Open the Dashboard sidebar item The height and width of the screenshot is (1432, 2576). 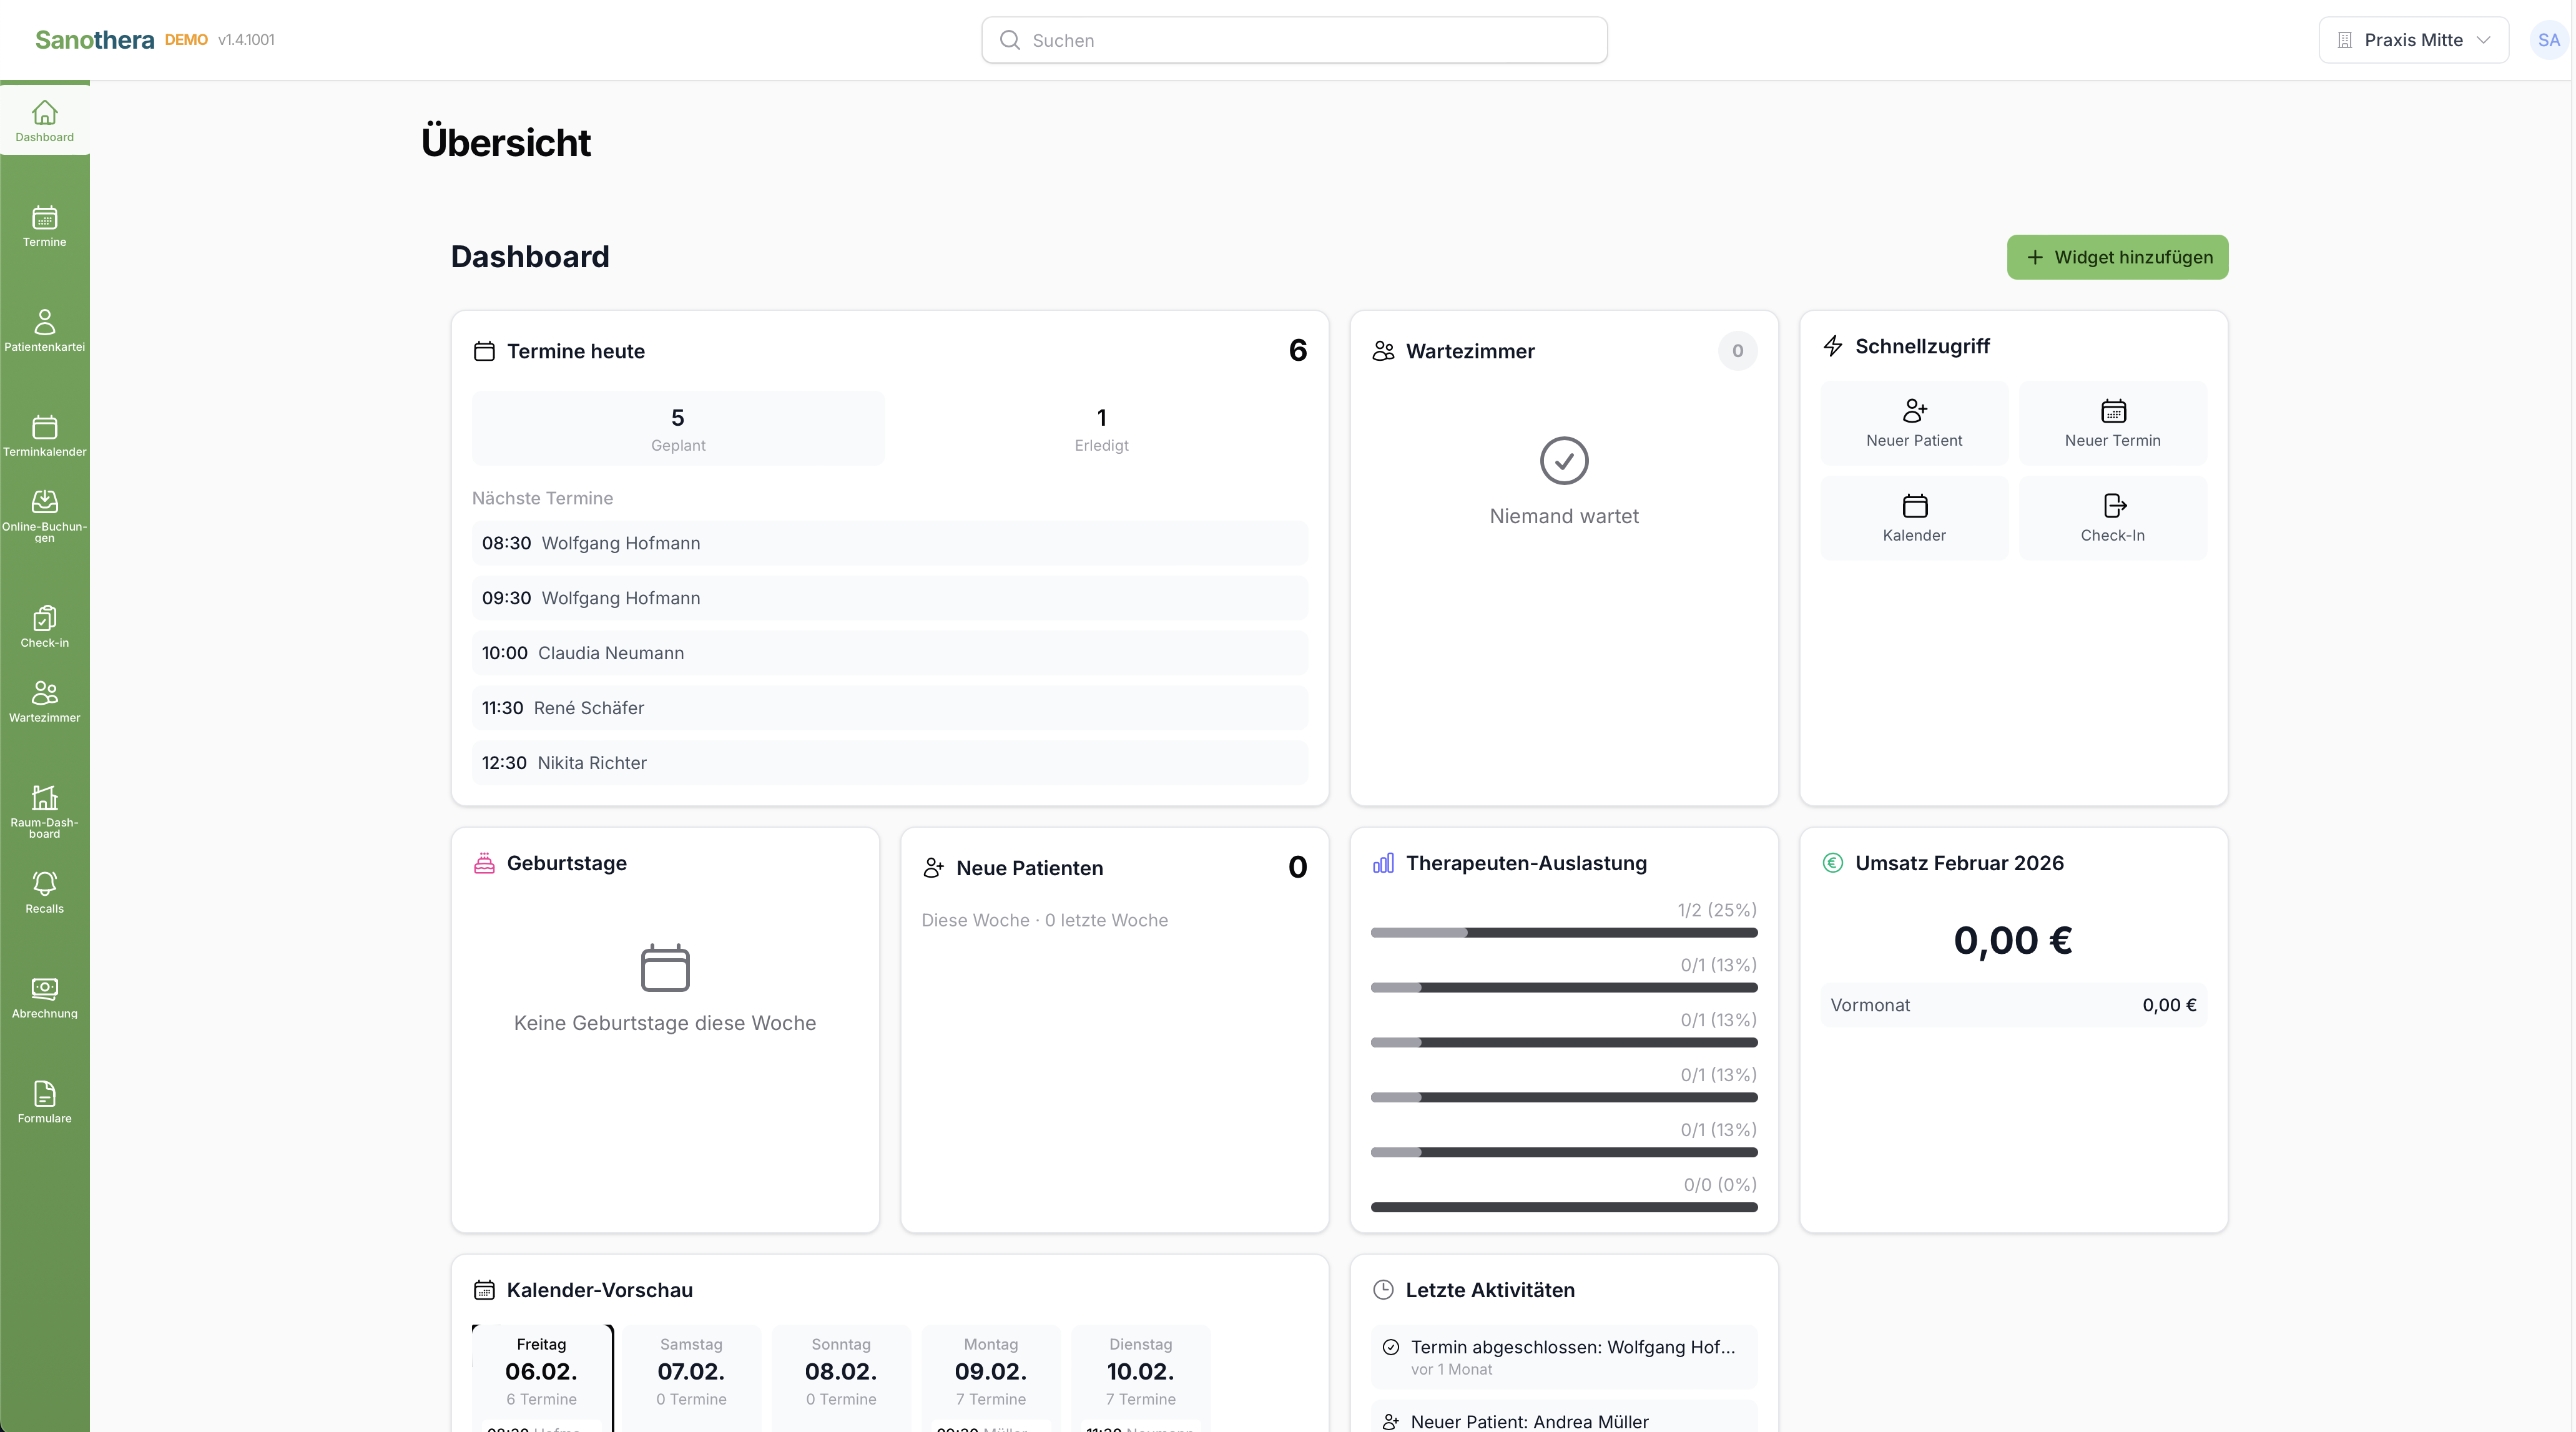coord(45,120)
